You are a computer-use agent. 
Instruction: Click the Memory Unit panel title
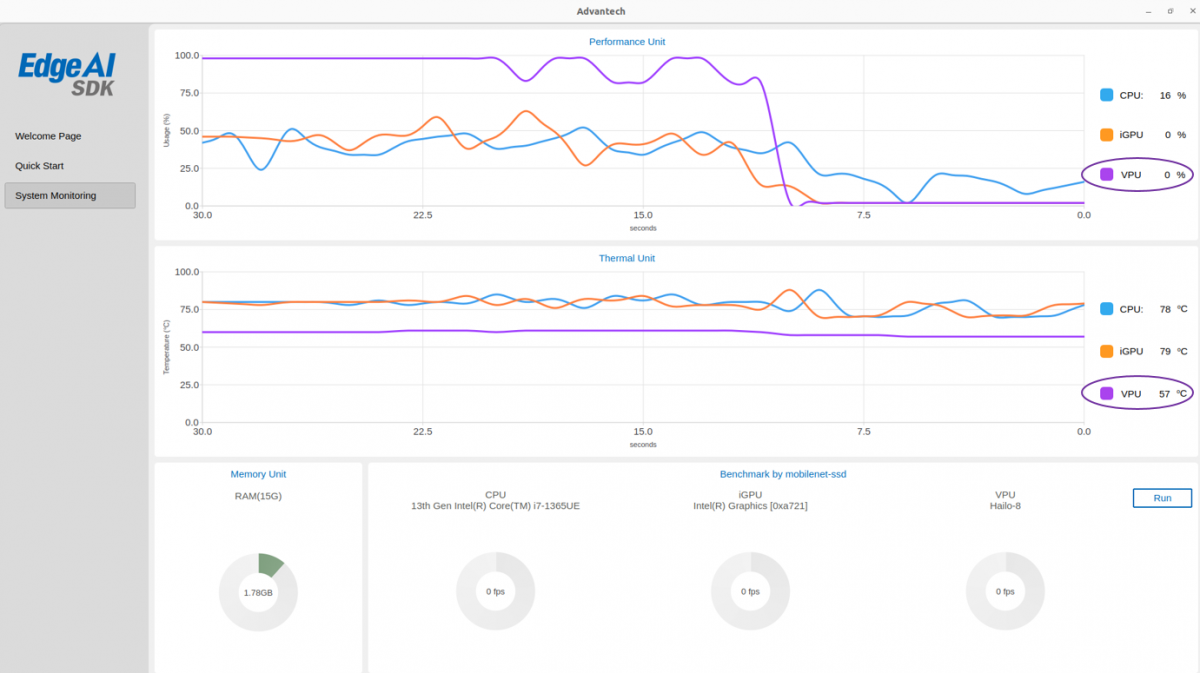pos(258,474)
